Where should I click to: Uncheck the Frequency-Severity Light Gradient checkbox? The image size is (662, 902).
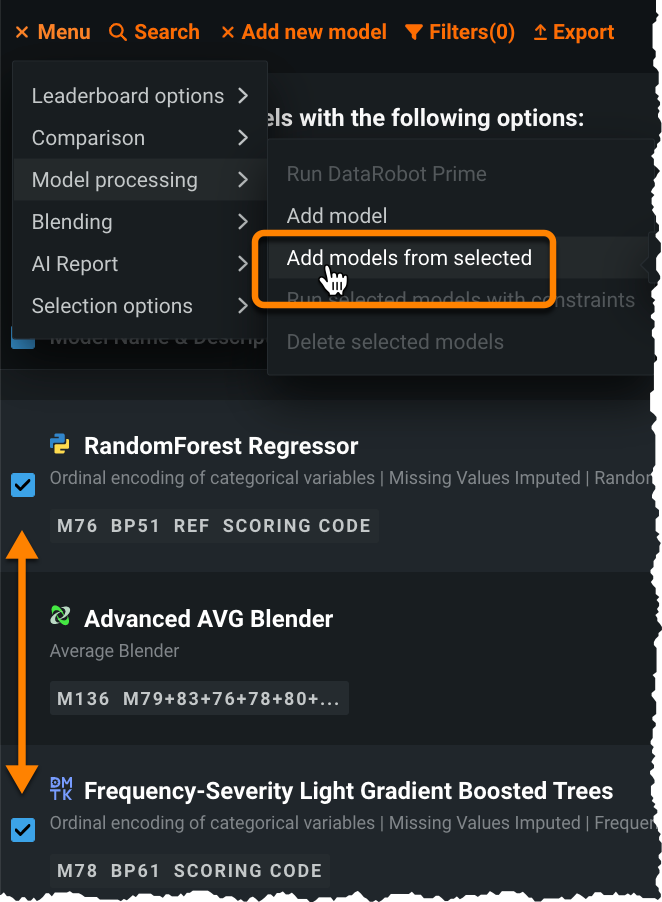pos(22,830)
